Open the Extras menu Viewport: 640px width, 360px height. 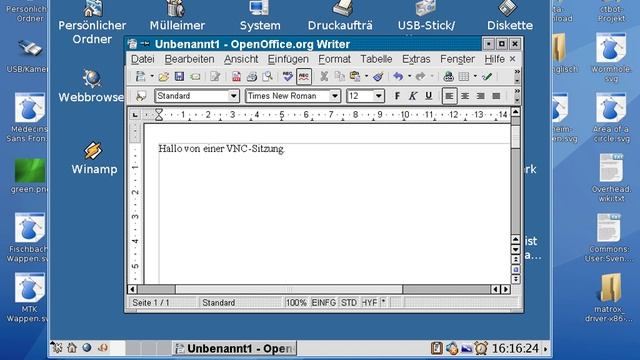(416, 59)
